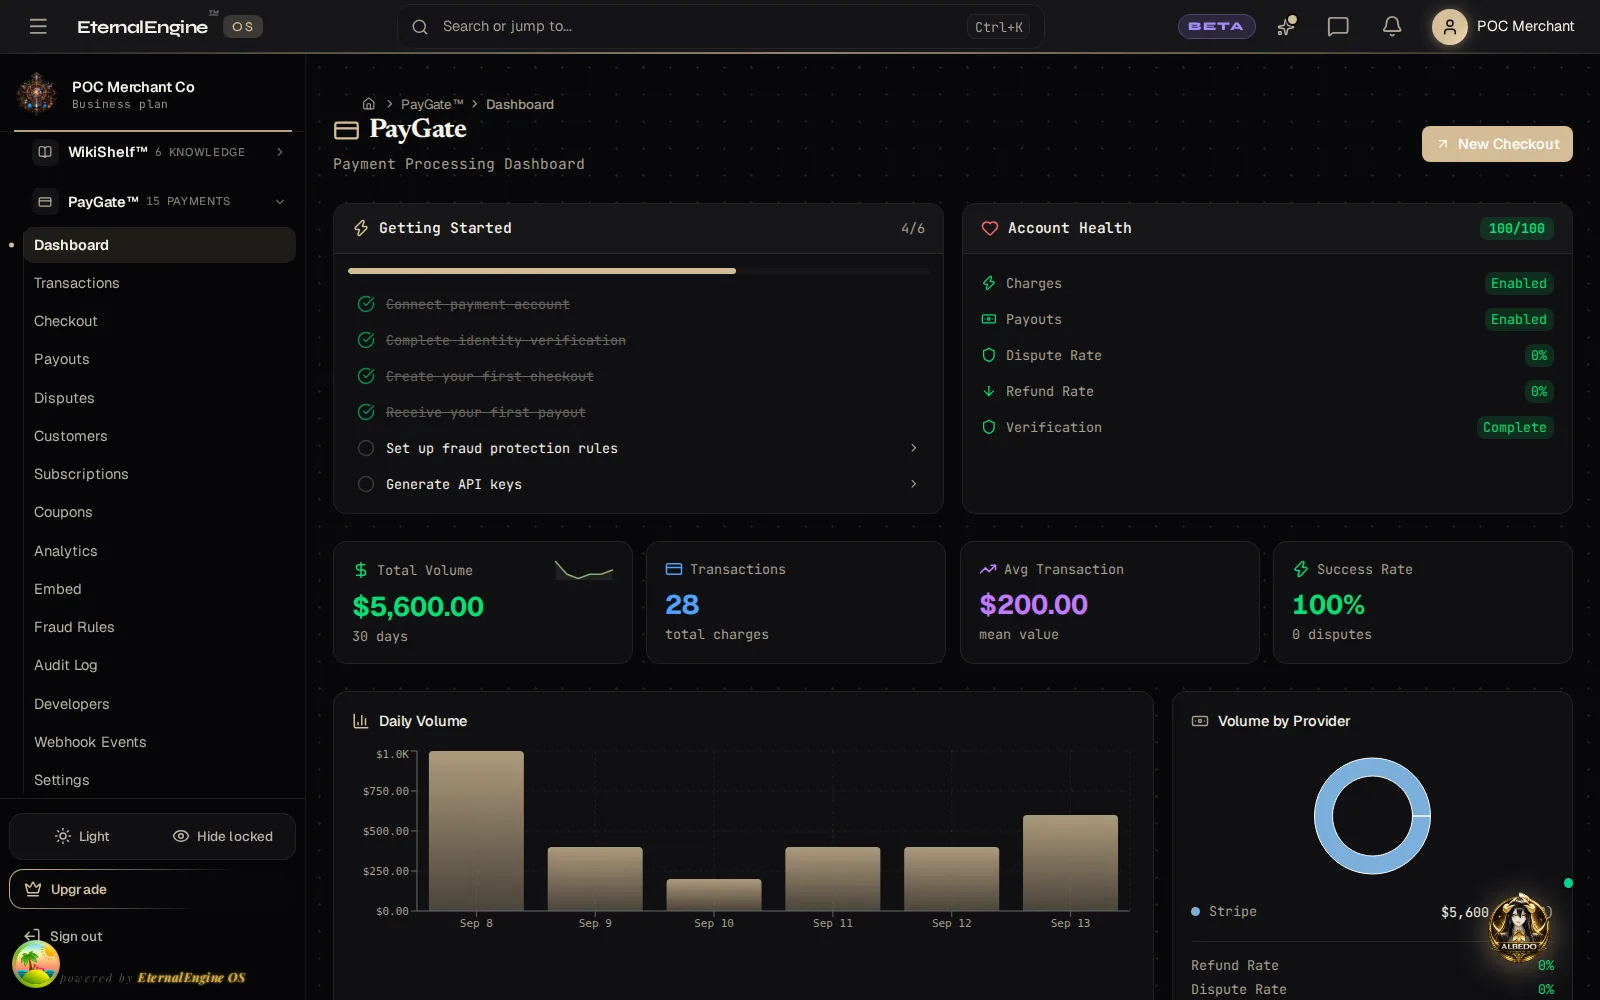
Task: Click the Upgrade button
Action: 152,889
